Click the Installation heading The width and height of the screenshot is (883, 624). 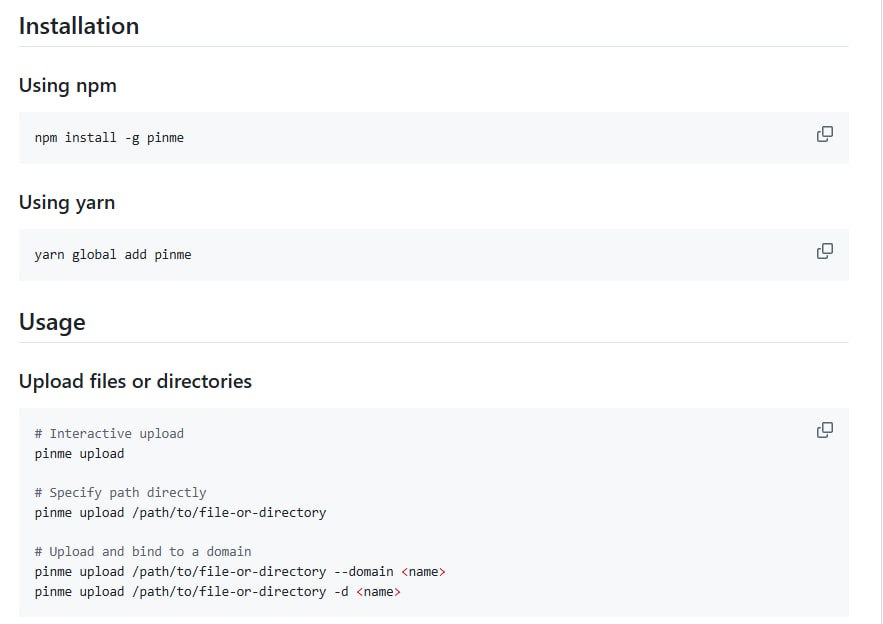pyautogui.click(x=79, y=26)
